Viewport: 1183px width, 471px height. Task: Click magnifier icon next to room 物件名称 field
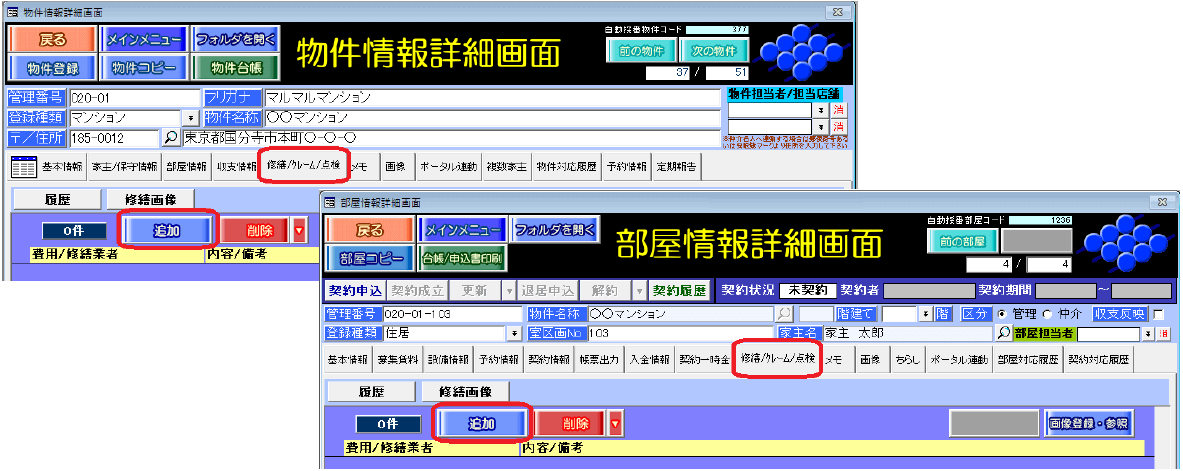786,314
